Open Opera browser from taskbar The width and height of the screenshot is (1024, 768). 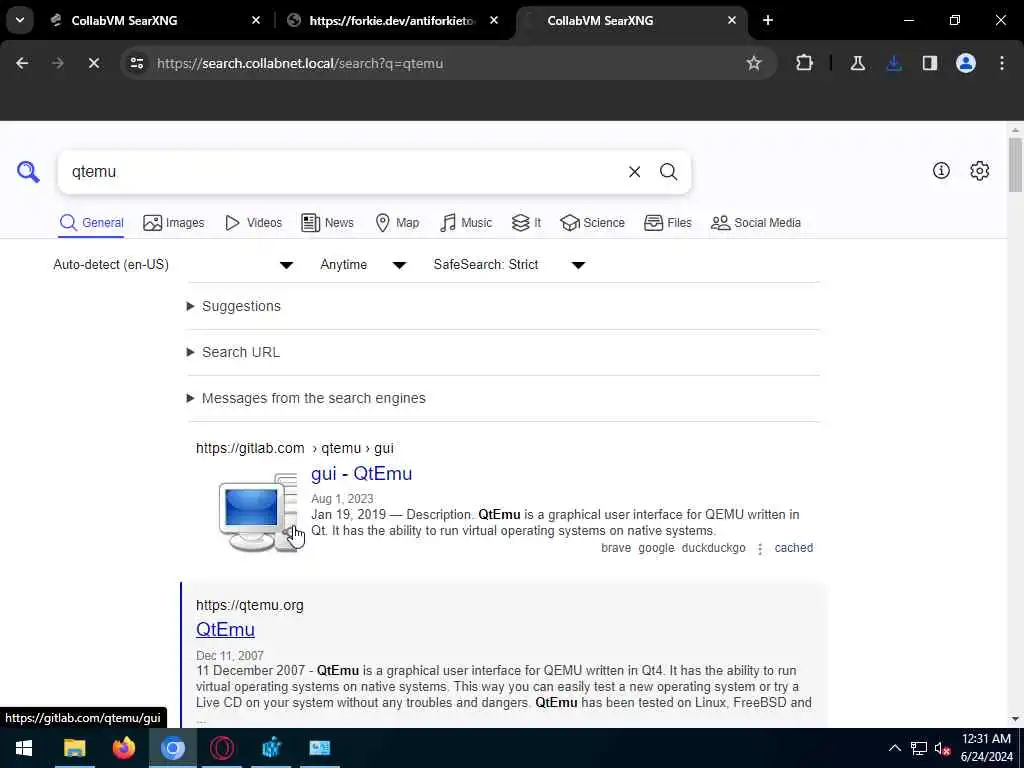pyautogui.click(x=222, y=748)
